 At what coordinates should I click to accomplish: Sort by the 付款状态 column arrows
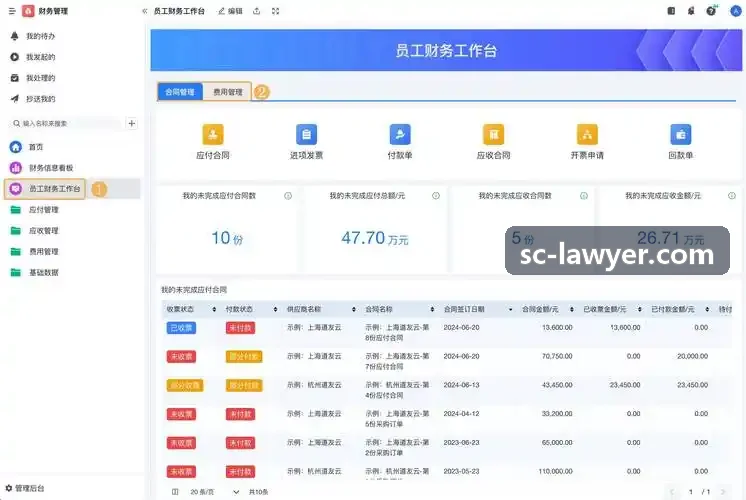275,309
